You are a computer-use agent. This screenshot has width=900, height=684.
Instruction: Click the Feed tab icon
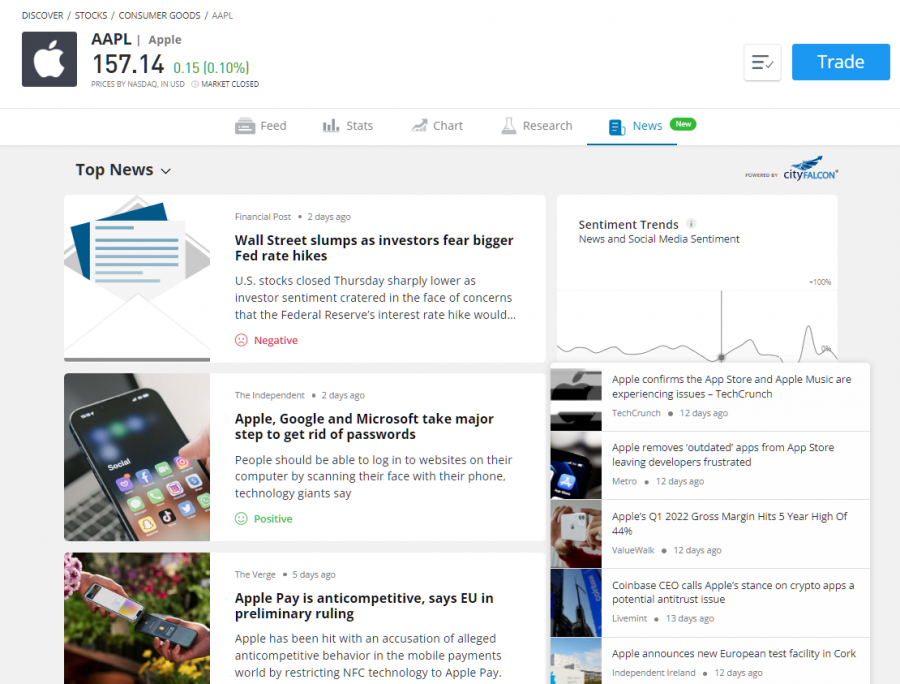pyautogui.click(x=245, y=126)
